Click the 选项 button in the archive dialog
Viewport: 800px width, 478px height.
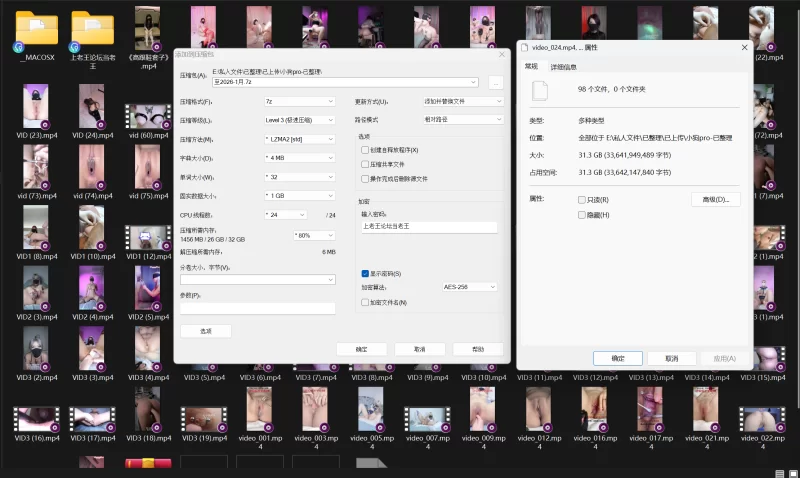coord(206,331)
